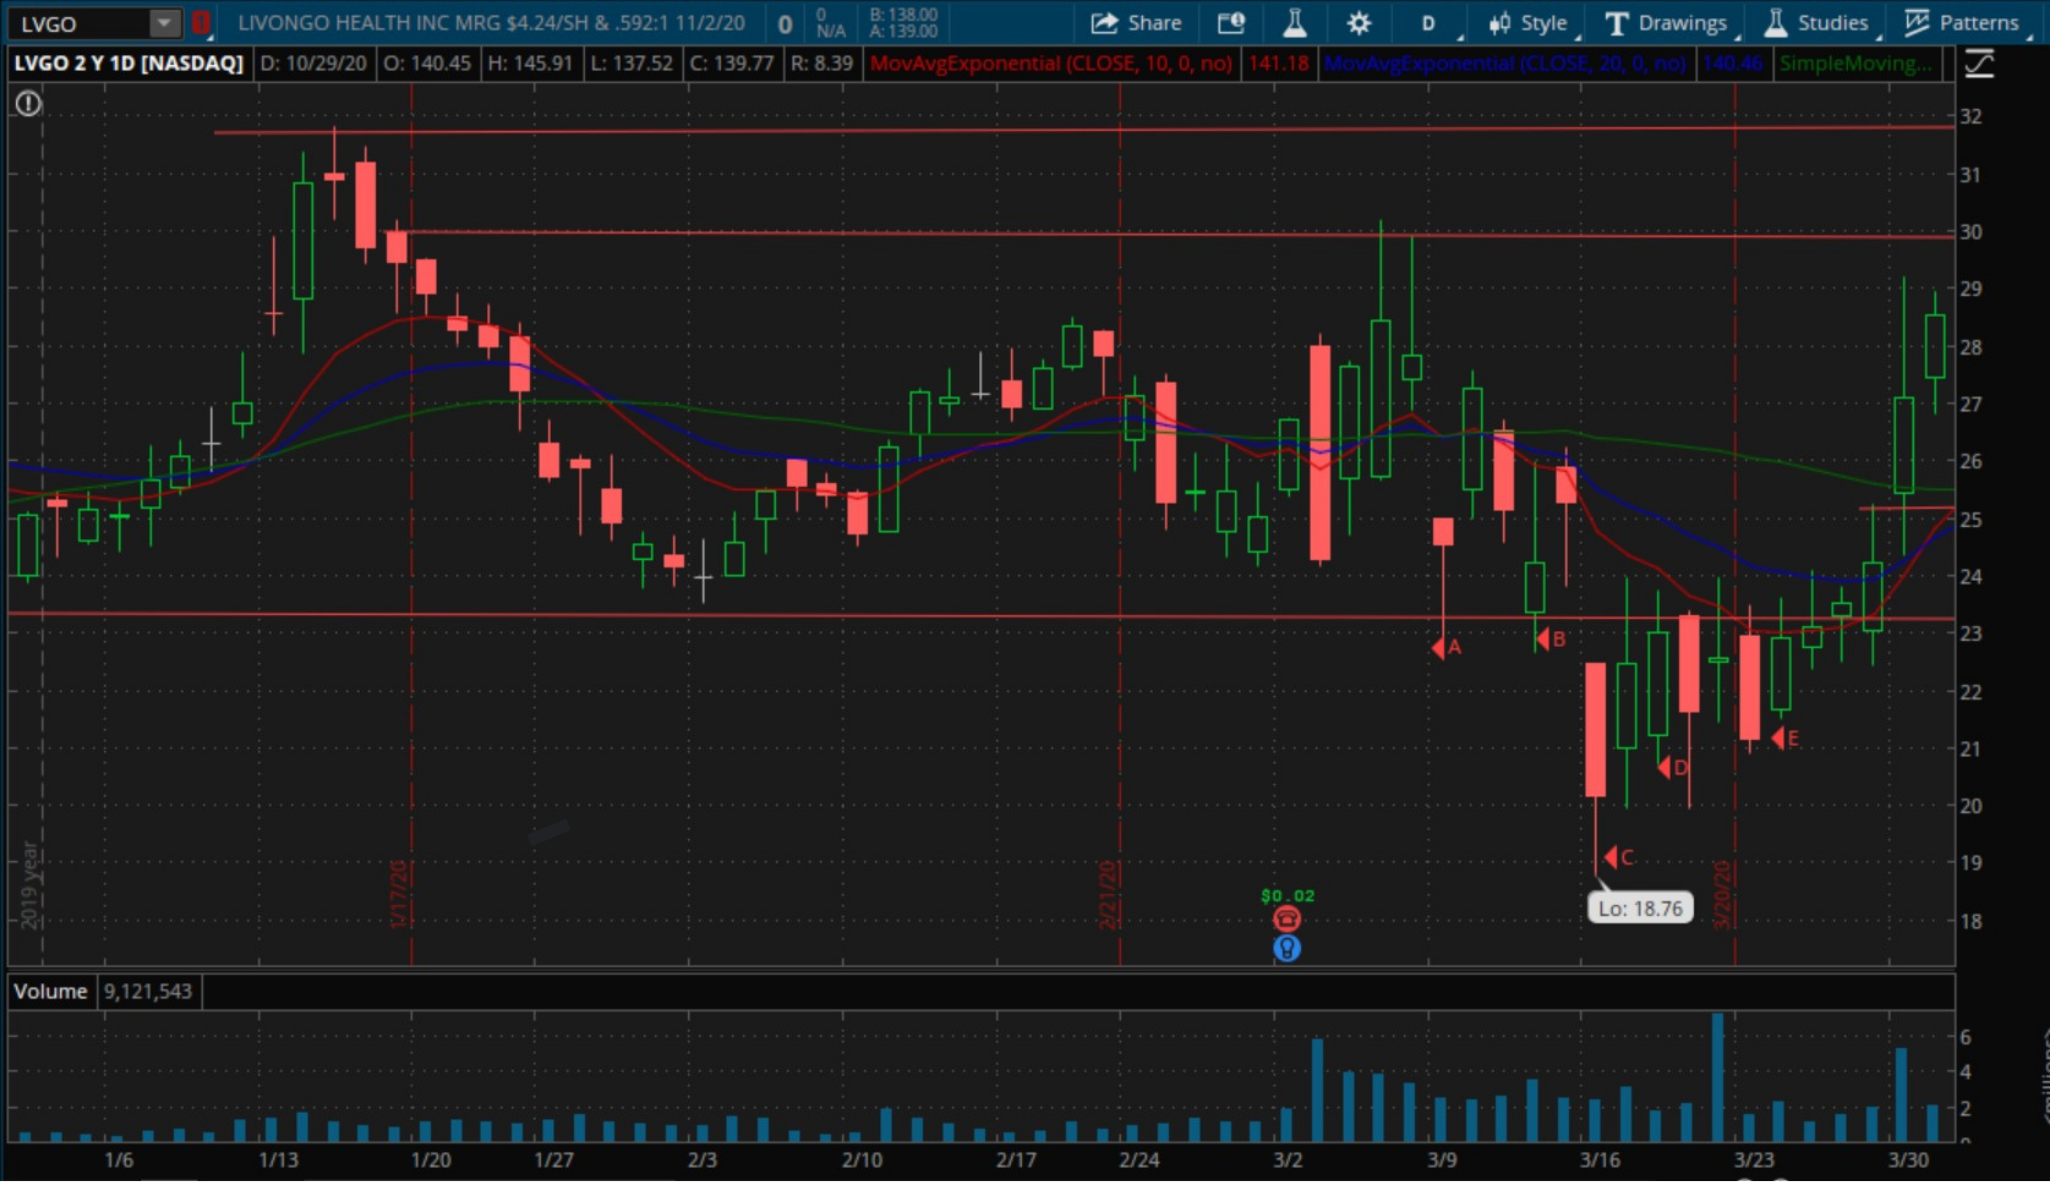Click the blue lightbulb event icon
2050x1184 pixels.
(1287, 948)
